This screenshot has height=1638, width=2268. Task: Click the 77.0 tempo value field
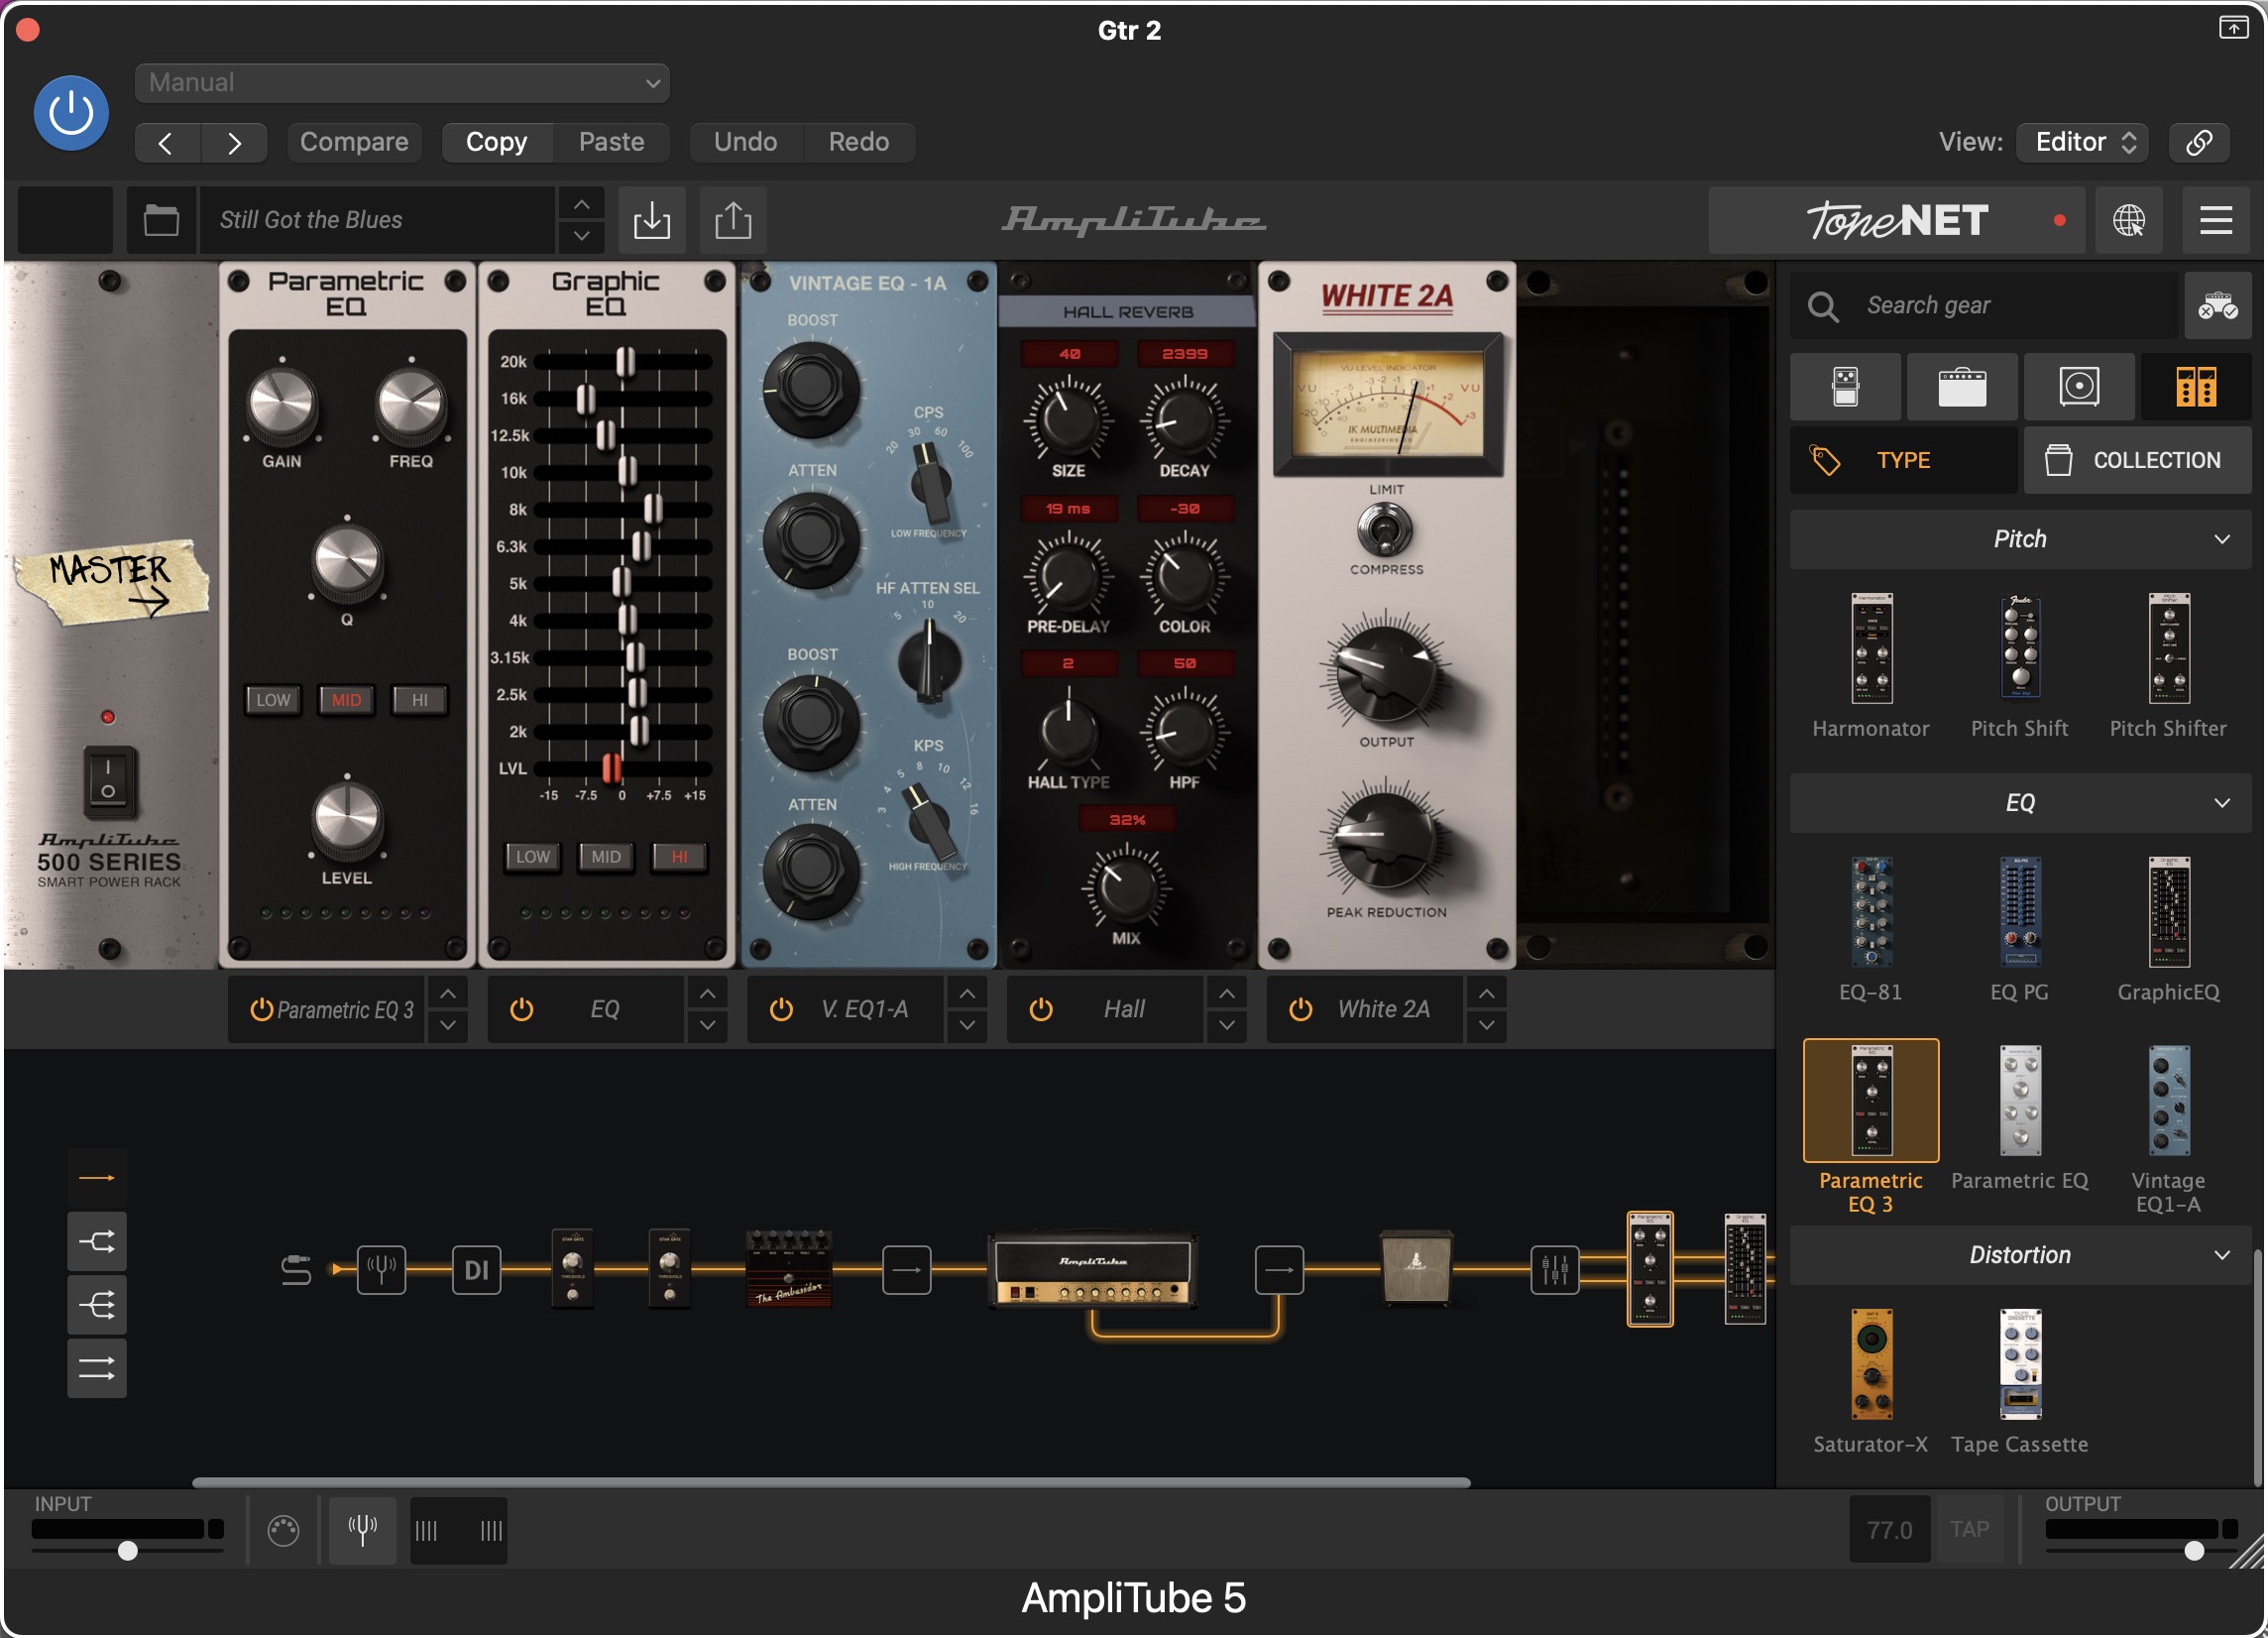tap(1889, 1530)
